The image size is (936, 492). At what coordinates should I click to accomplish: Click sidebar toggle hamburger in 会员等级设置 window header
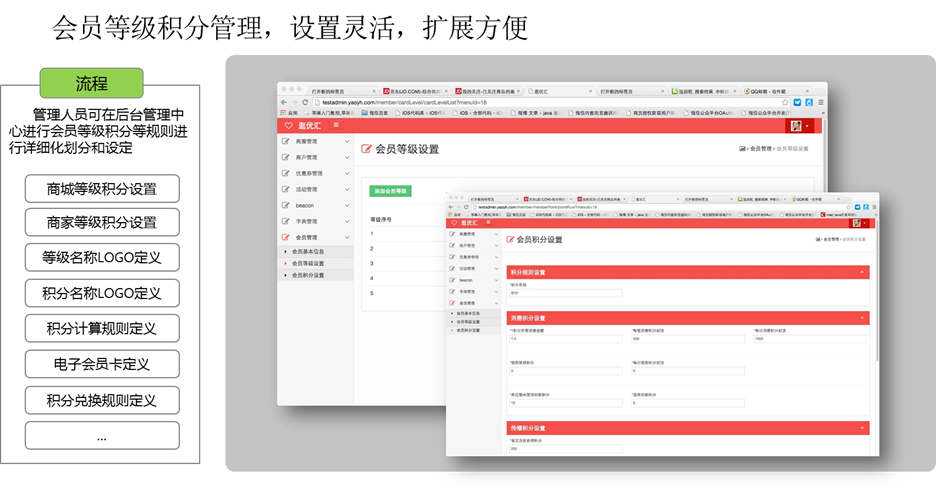coord(336,125)
